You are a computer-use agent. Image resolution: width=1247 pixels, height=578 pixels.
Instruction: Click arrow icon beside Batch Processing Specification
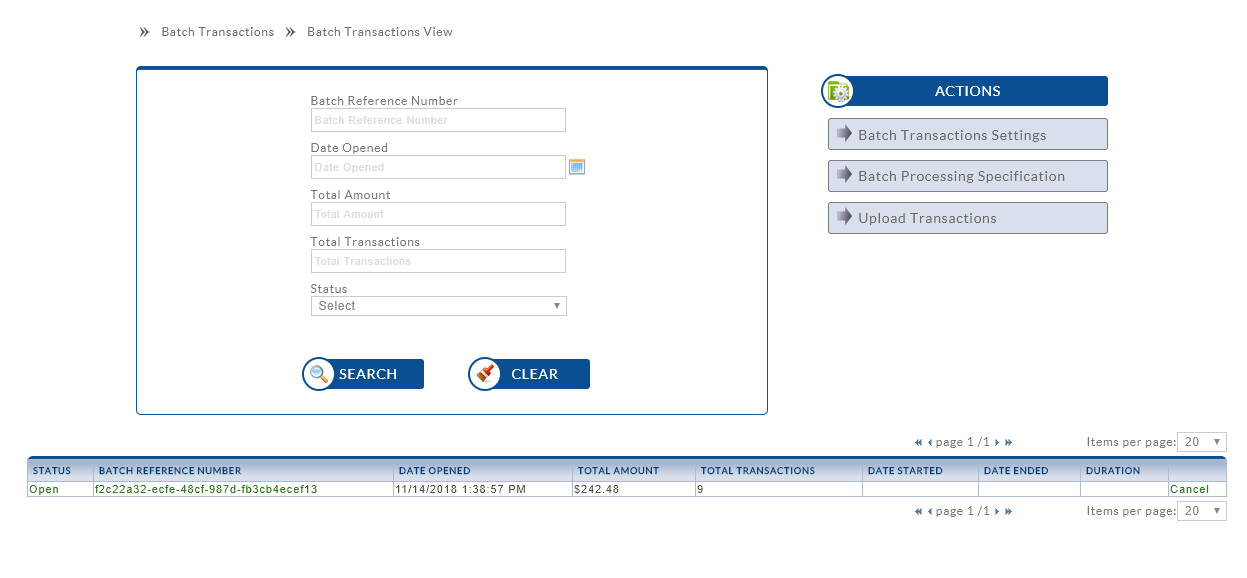(x=844, y=175)
